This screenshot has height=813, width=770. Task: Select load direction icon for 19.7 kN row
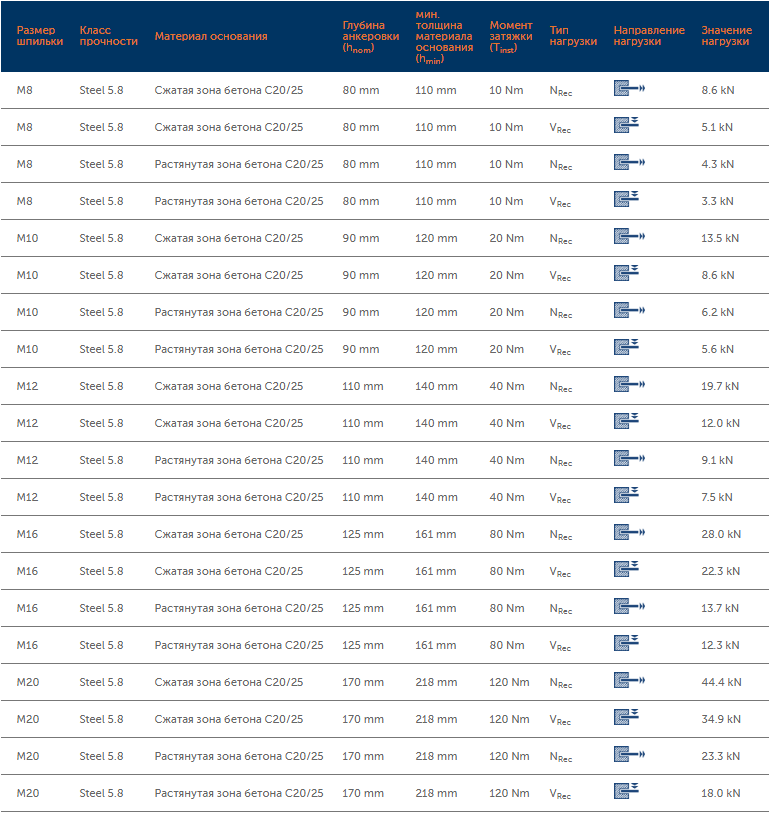(628, 386)
